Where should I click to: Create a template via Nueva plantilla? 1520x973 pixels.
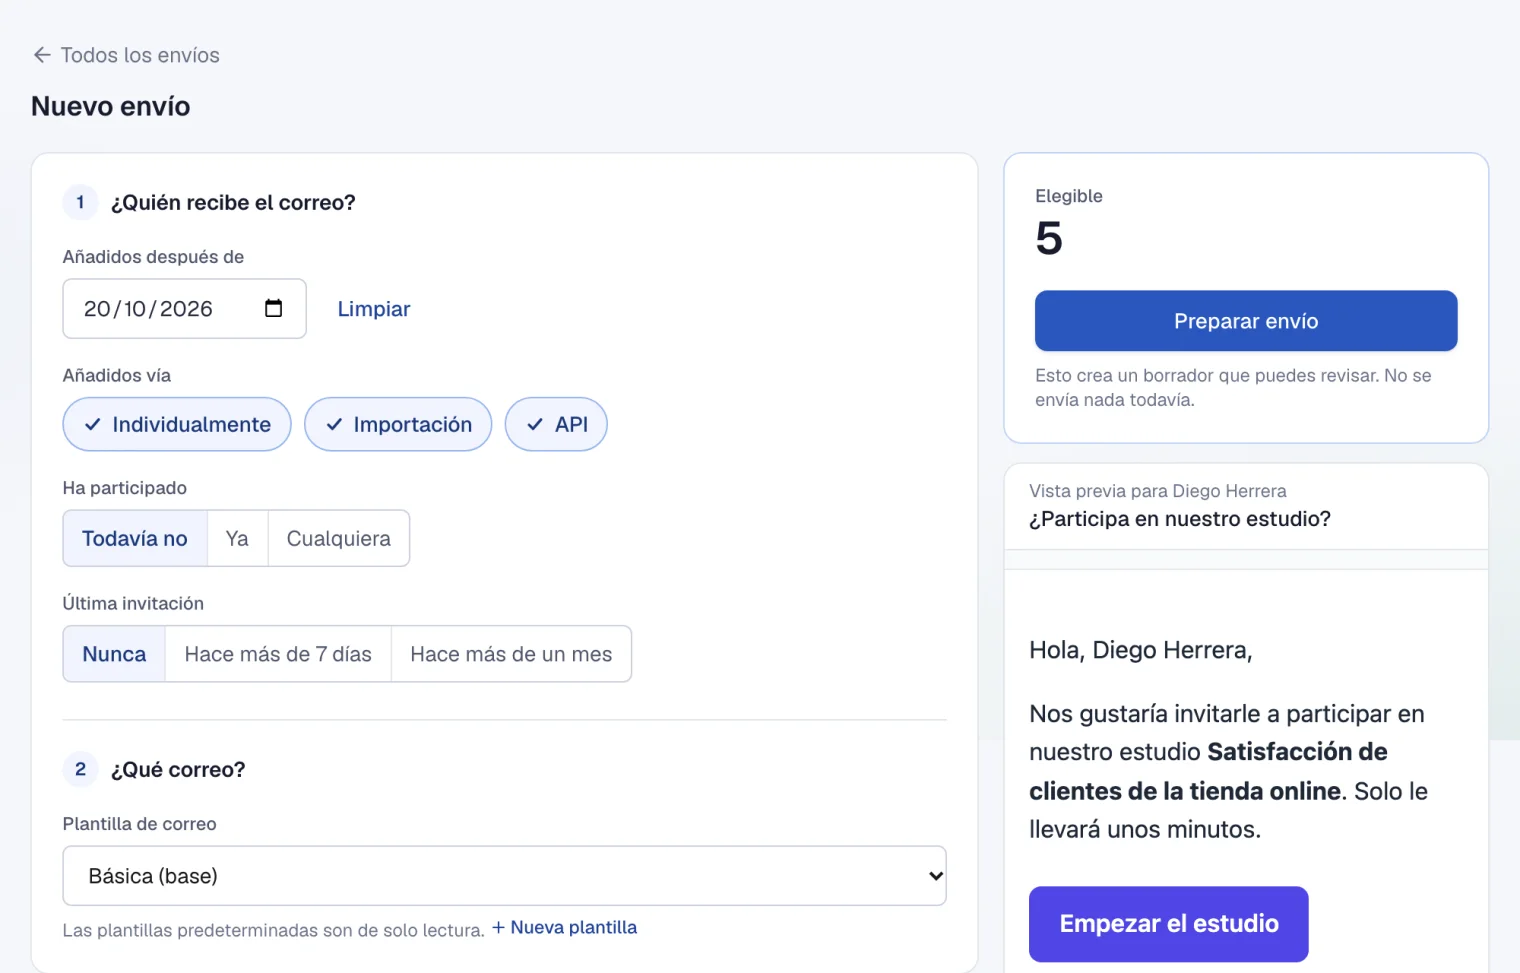click(564, 927)
